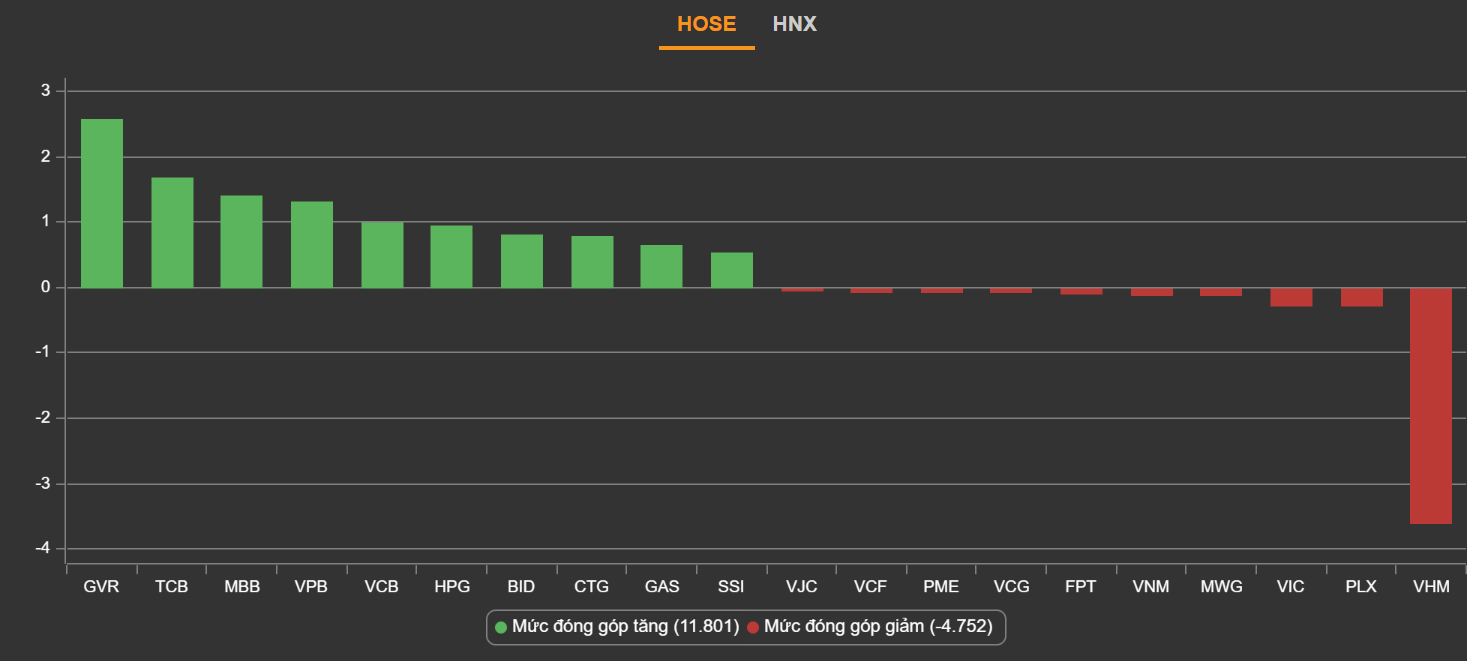Click the red legend dot icon
1467x661 pixels.
pyautogui.click(x=753, y=628)
